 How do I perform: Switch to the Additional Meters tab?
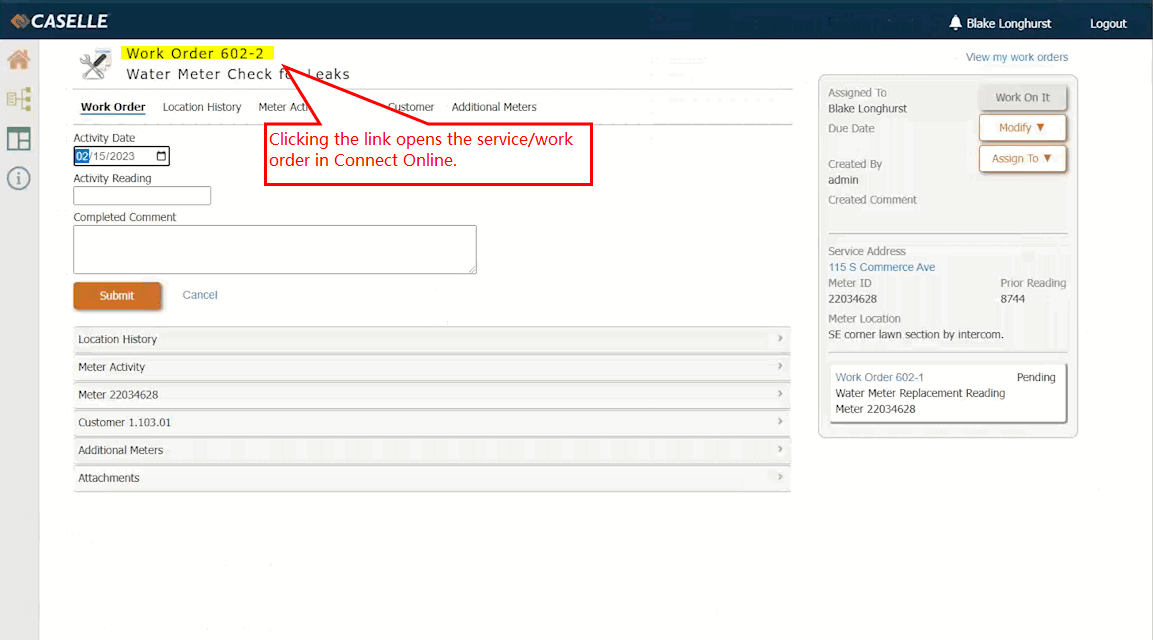point(494,107)
